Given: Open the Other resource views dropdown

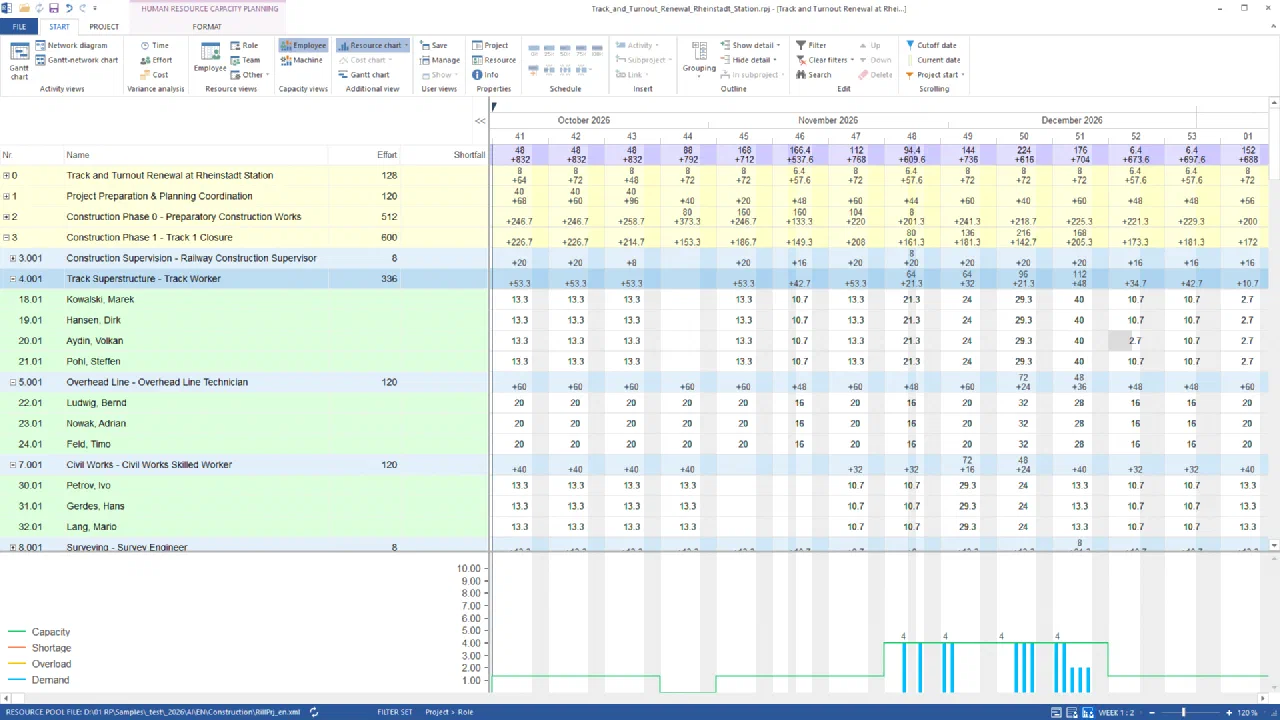Looking at the screenshot, I should [248, 75].
